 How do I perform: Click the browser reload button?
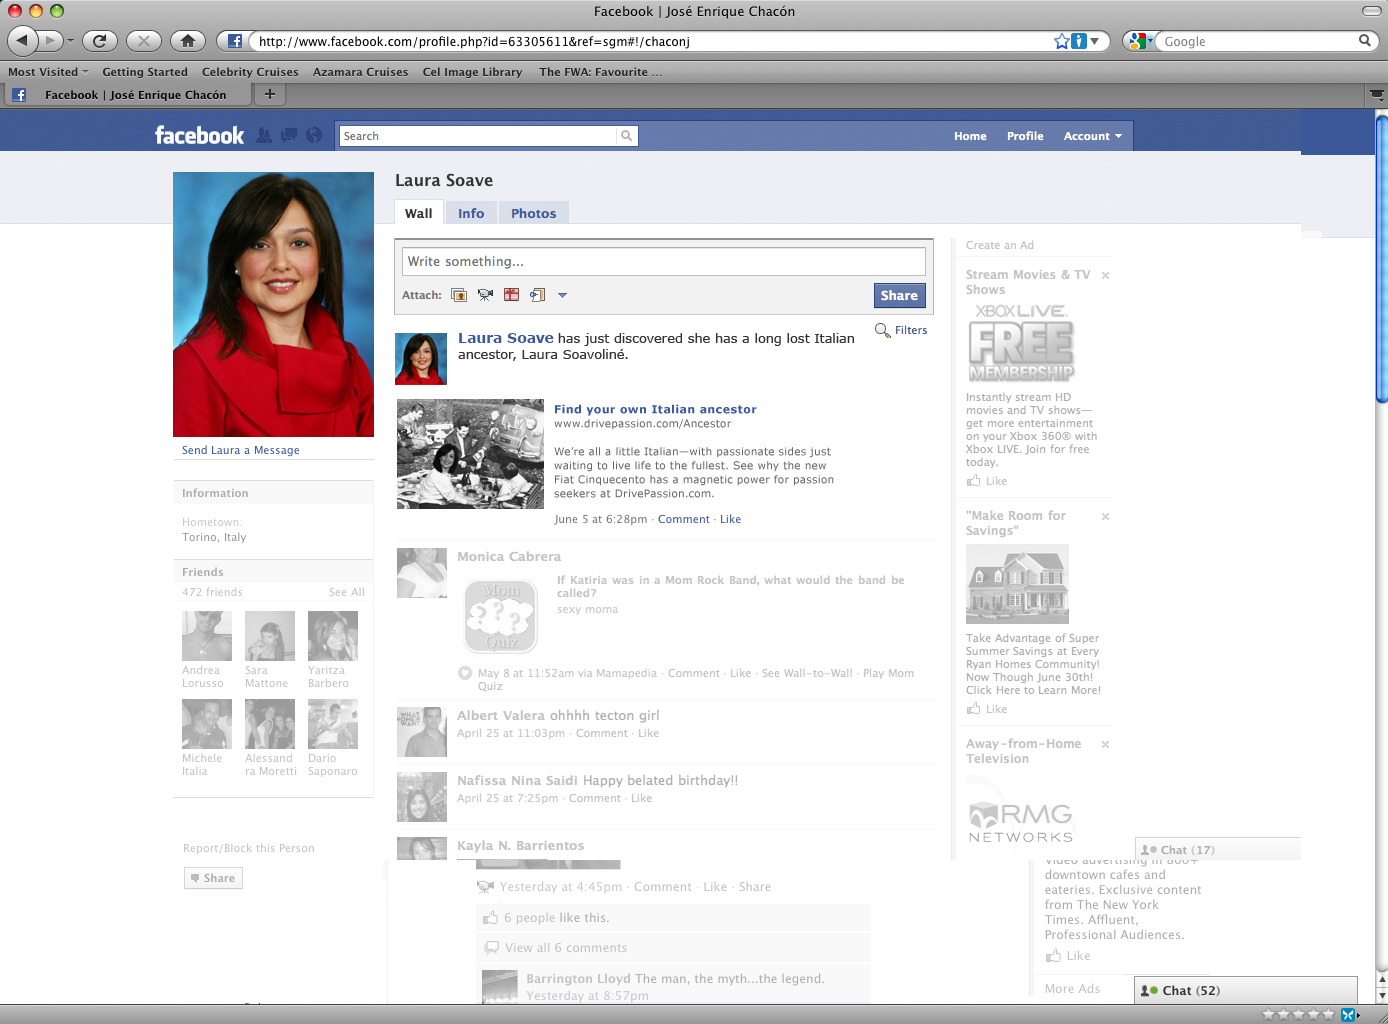[x=99, y=41]
